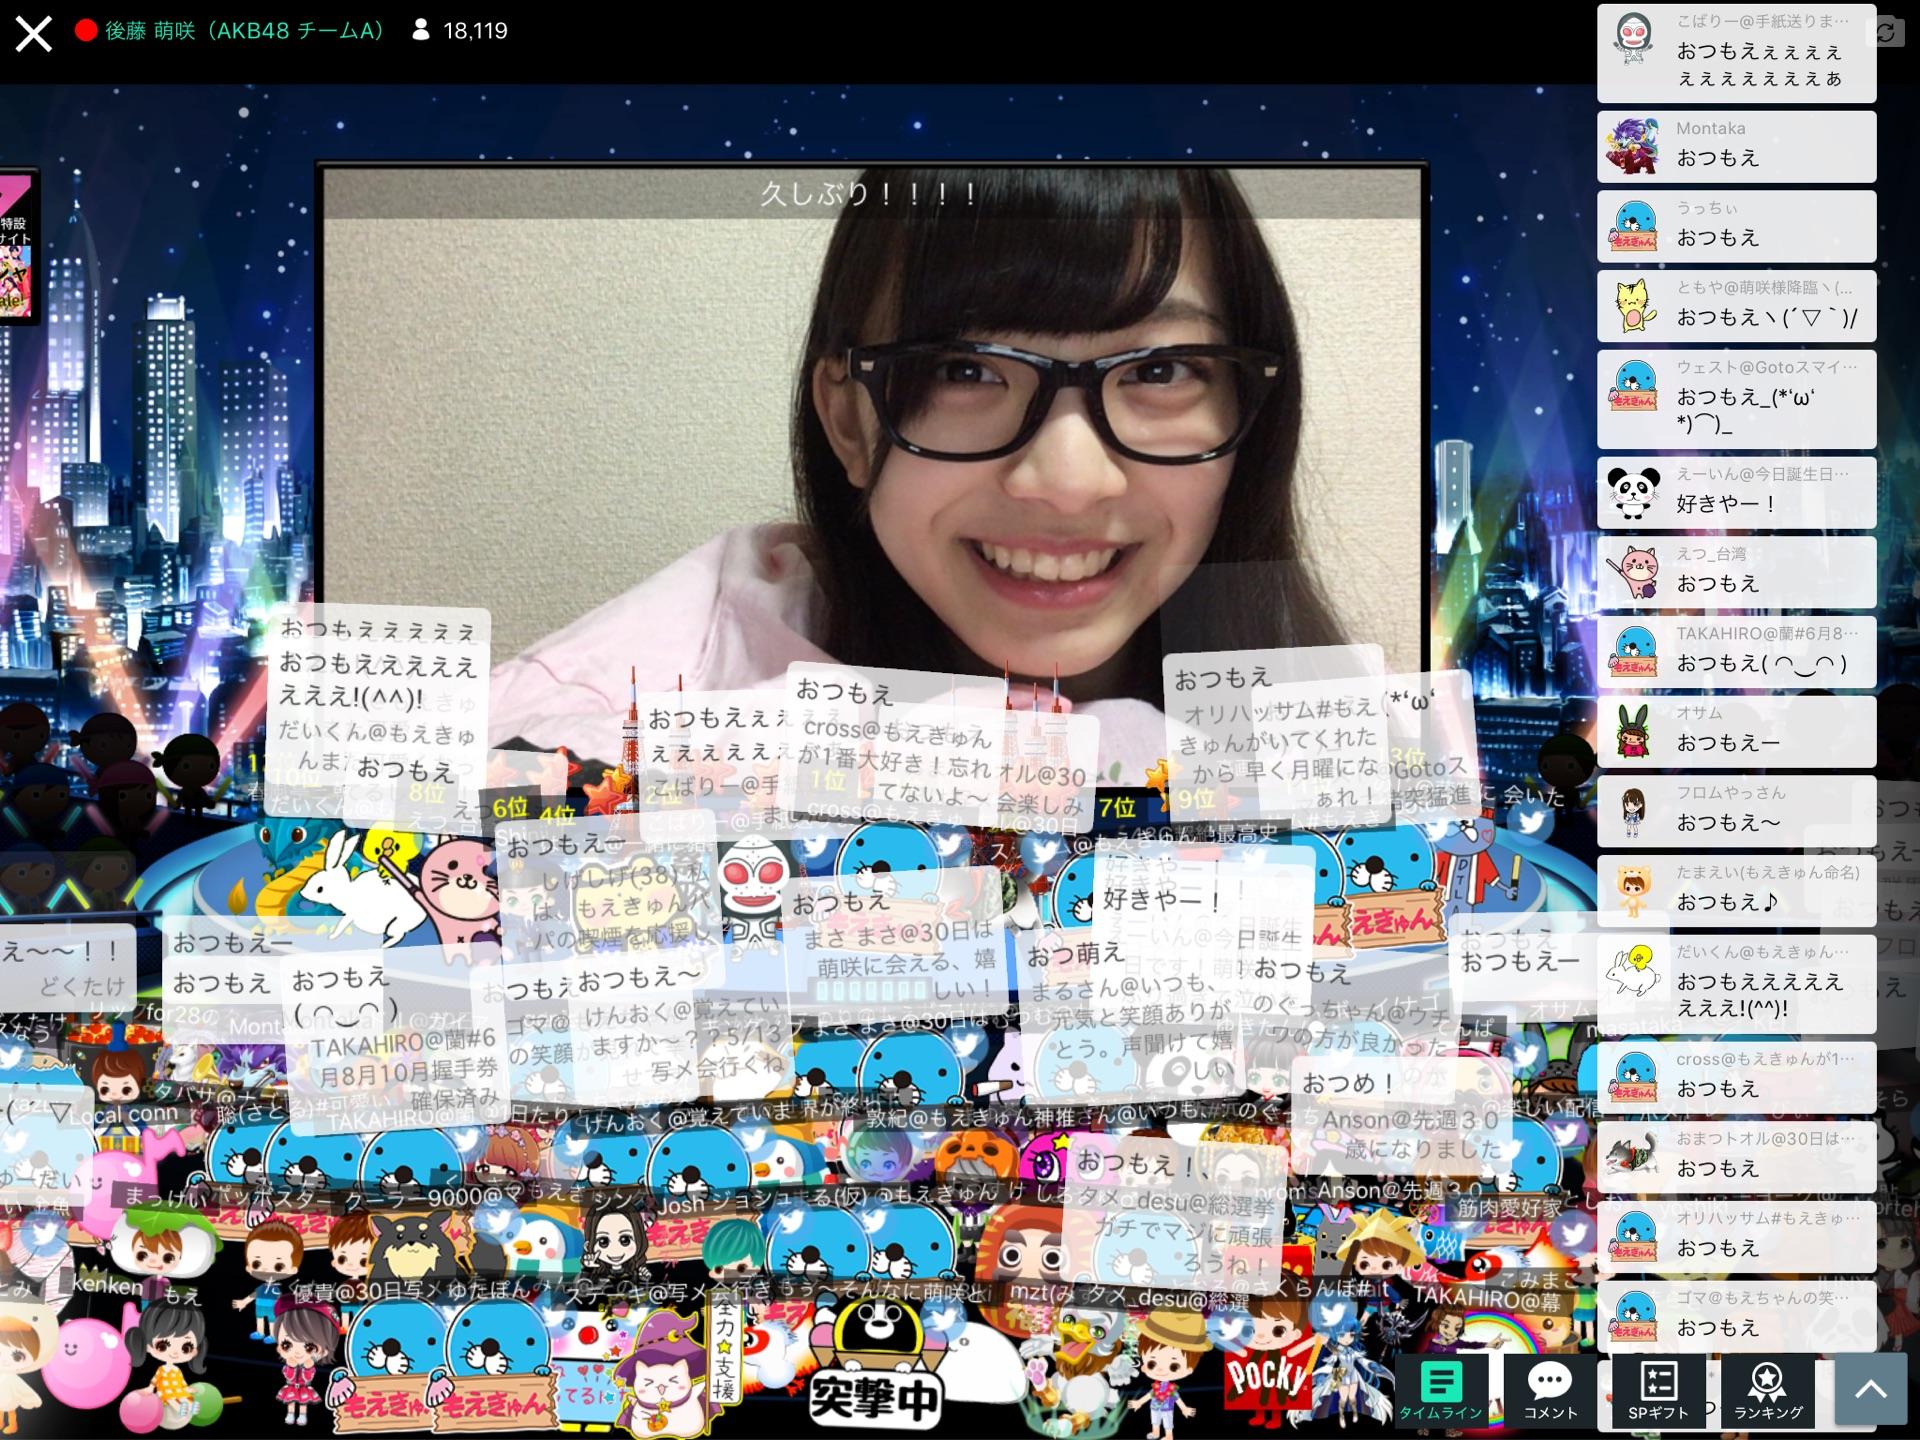Open the コメント comment tab

pyautogui.click(x=1549, y=1390)
